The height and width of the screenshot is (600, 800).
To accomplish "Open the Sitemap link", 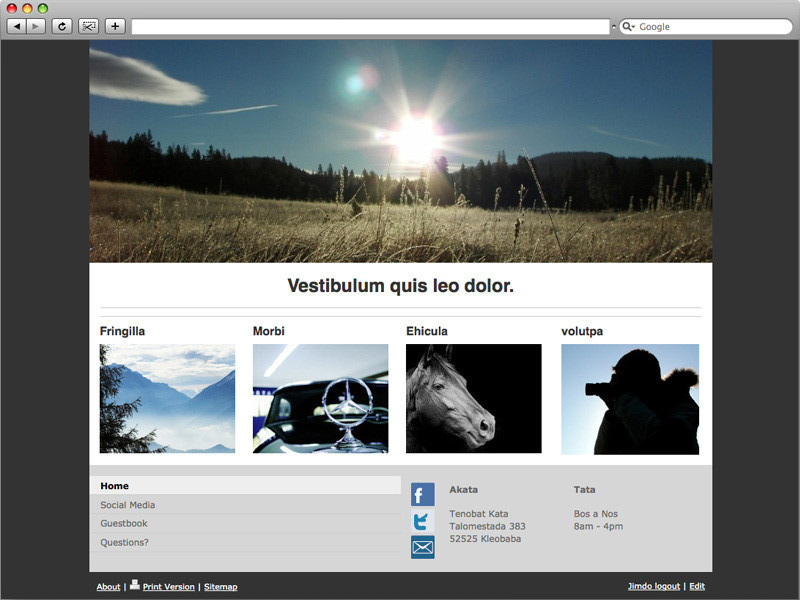I will tap(220, 587).
